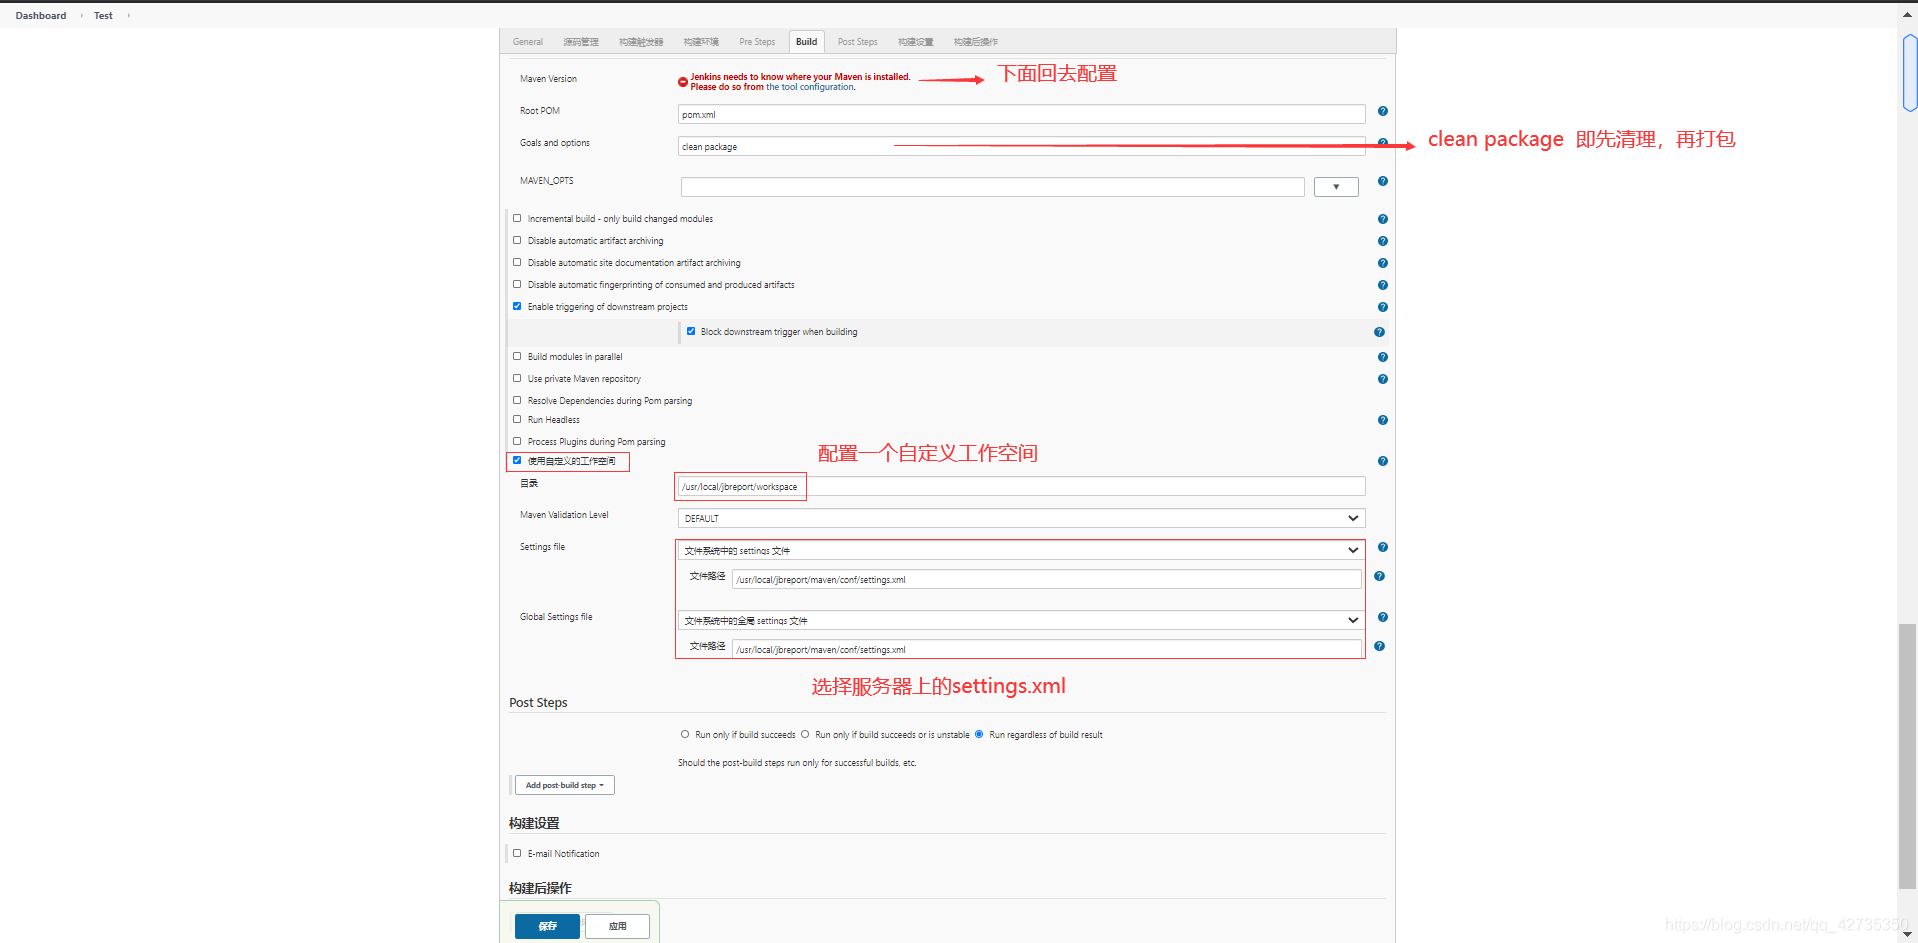Switch to the Pre Steps tab
1918x943 pixels.
pyautogui.click(x=757, y=42)
